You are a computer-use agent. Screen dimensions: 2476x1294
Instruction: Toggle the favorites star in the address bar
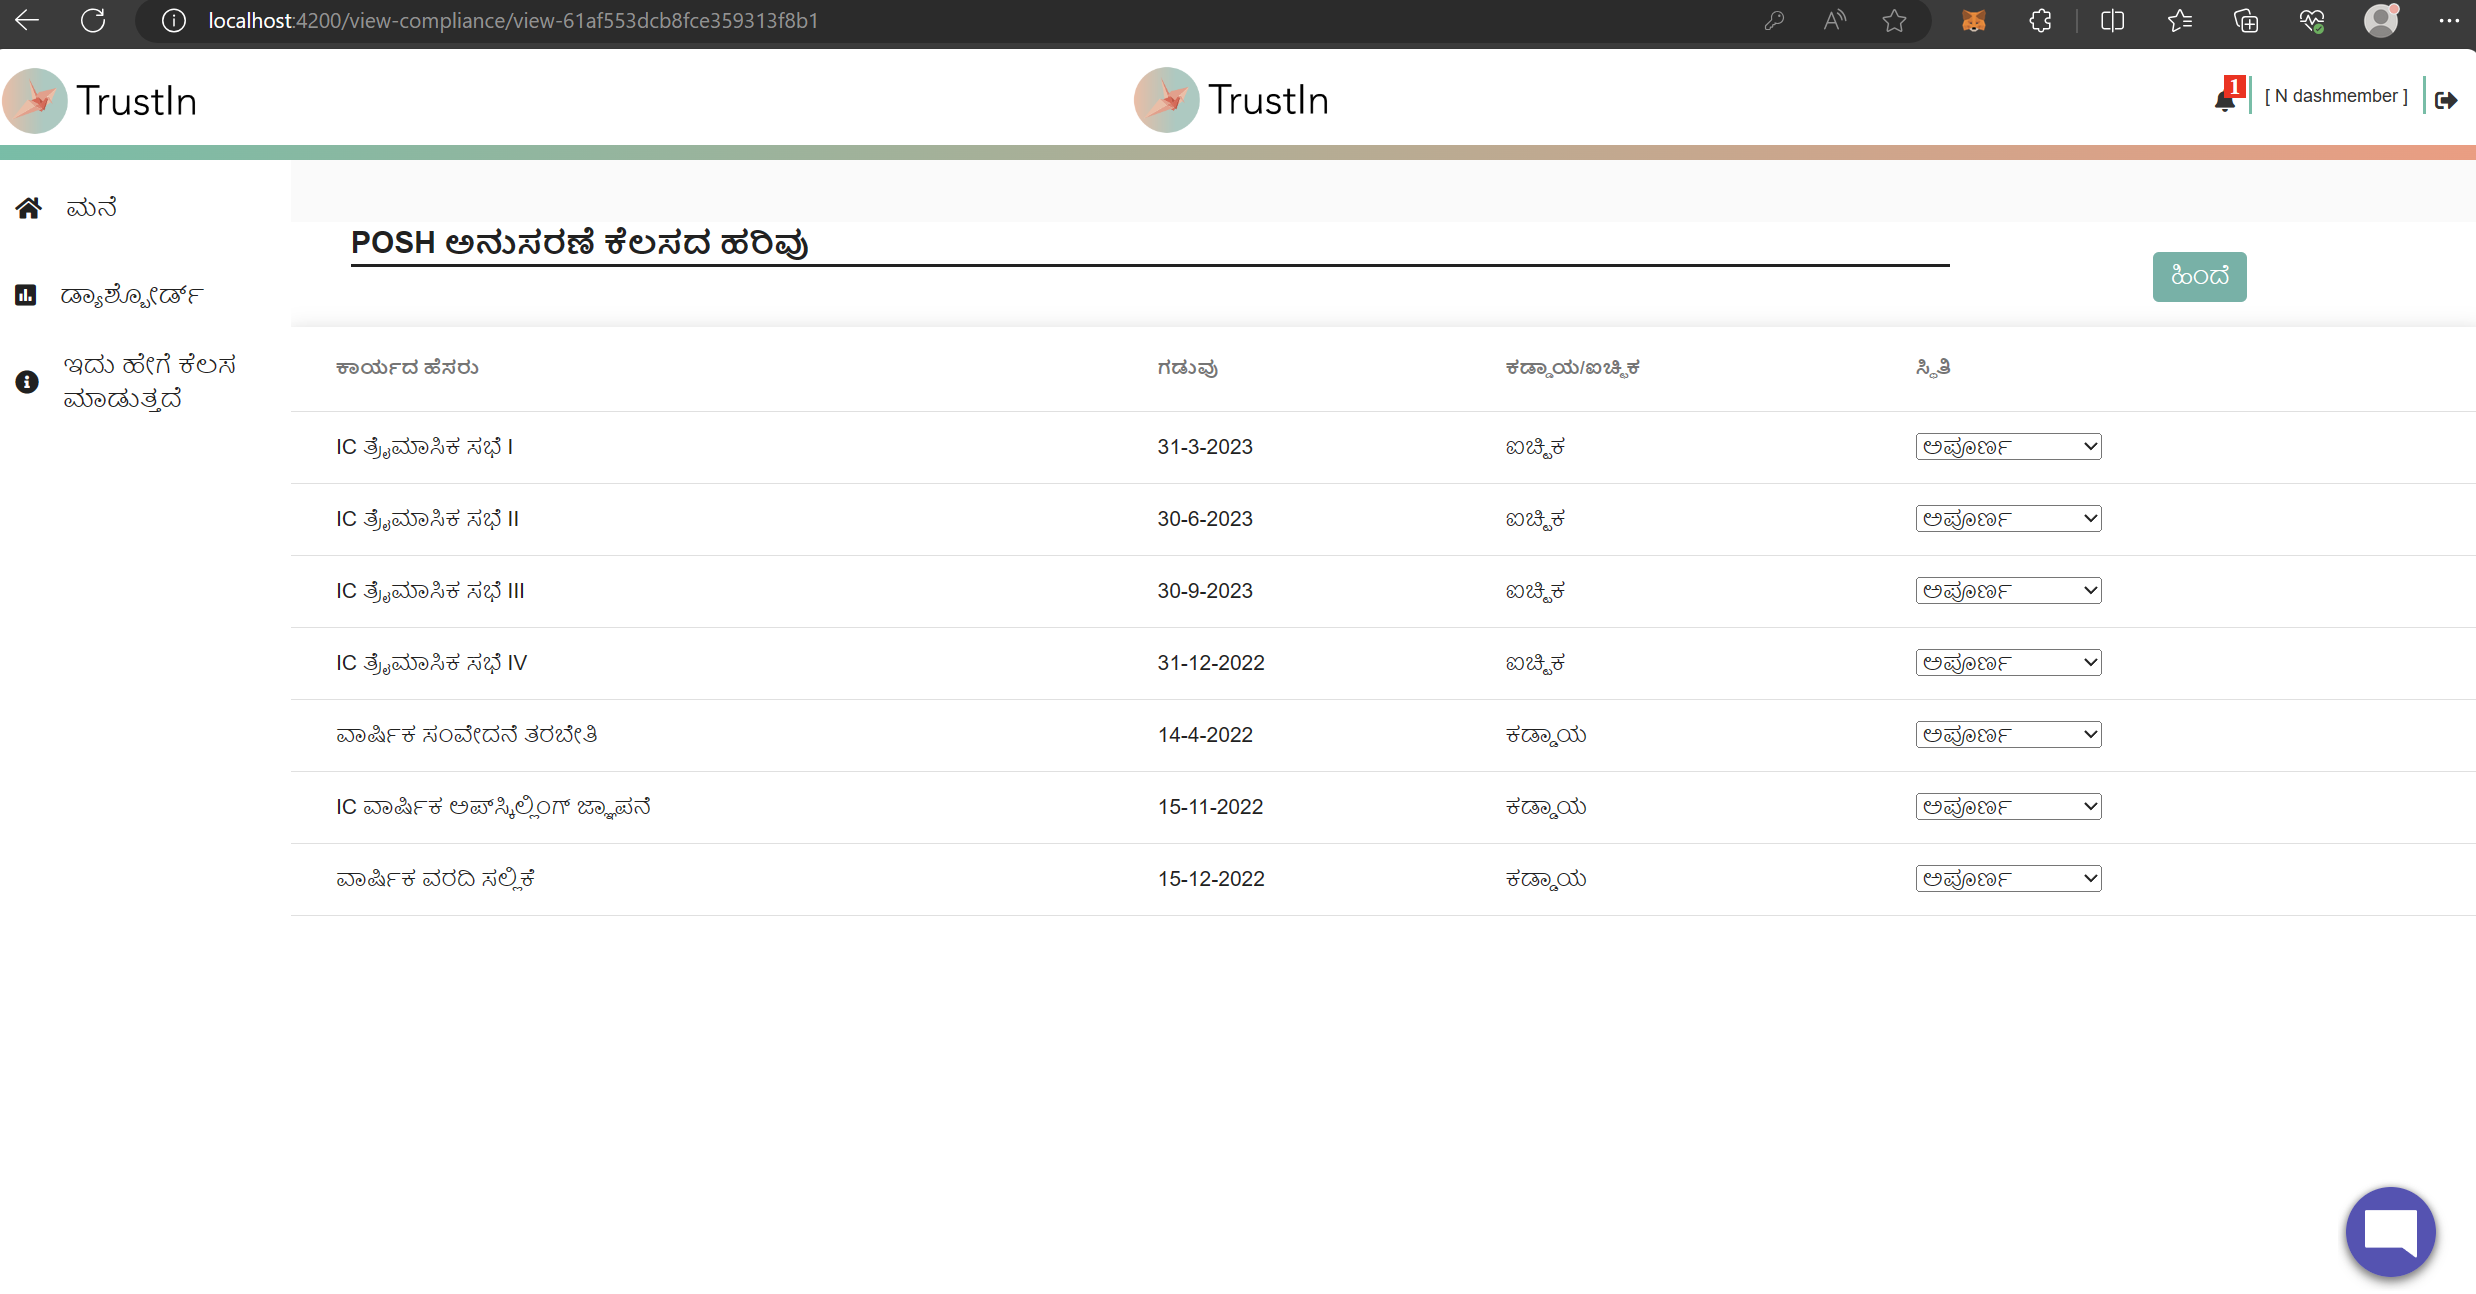1894,21
